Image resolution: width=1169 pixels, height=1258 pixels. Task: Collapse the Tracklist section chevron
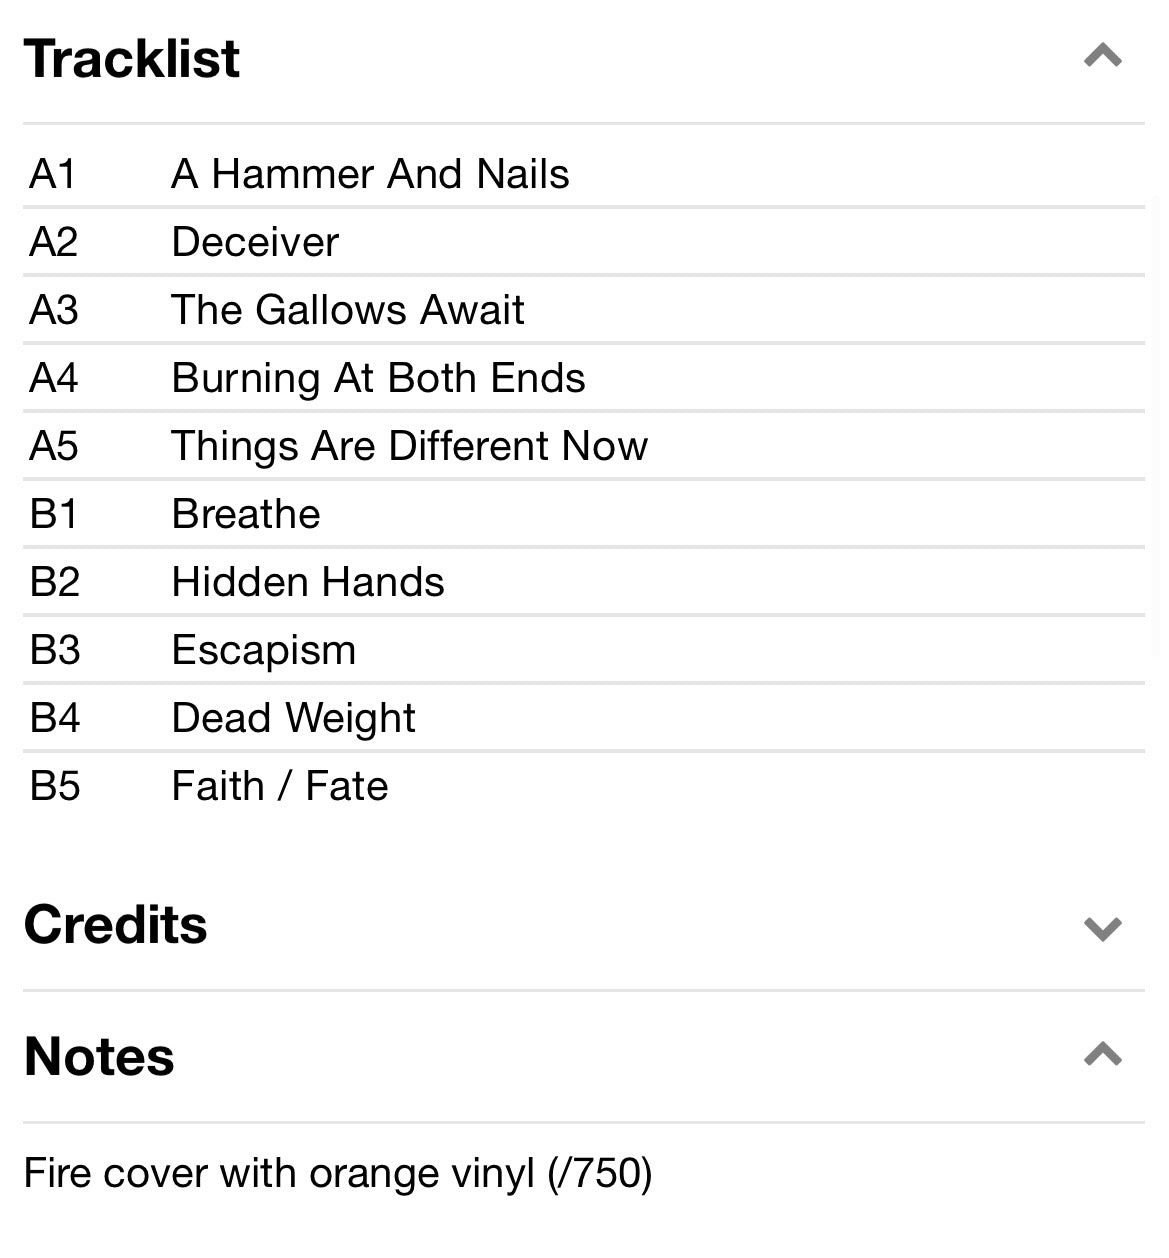click(x=1102, y=56)
